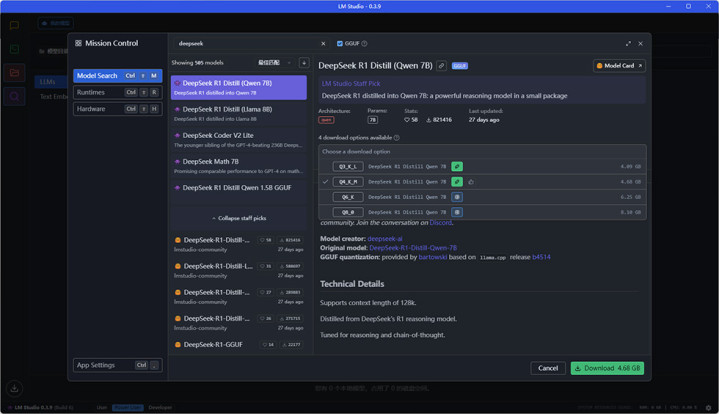The width and height of the screenshot is (719, 414).
Task: Select Text Embedding tab in background window
Action: tap(53, 97)
